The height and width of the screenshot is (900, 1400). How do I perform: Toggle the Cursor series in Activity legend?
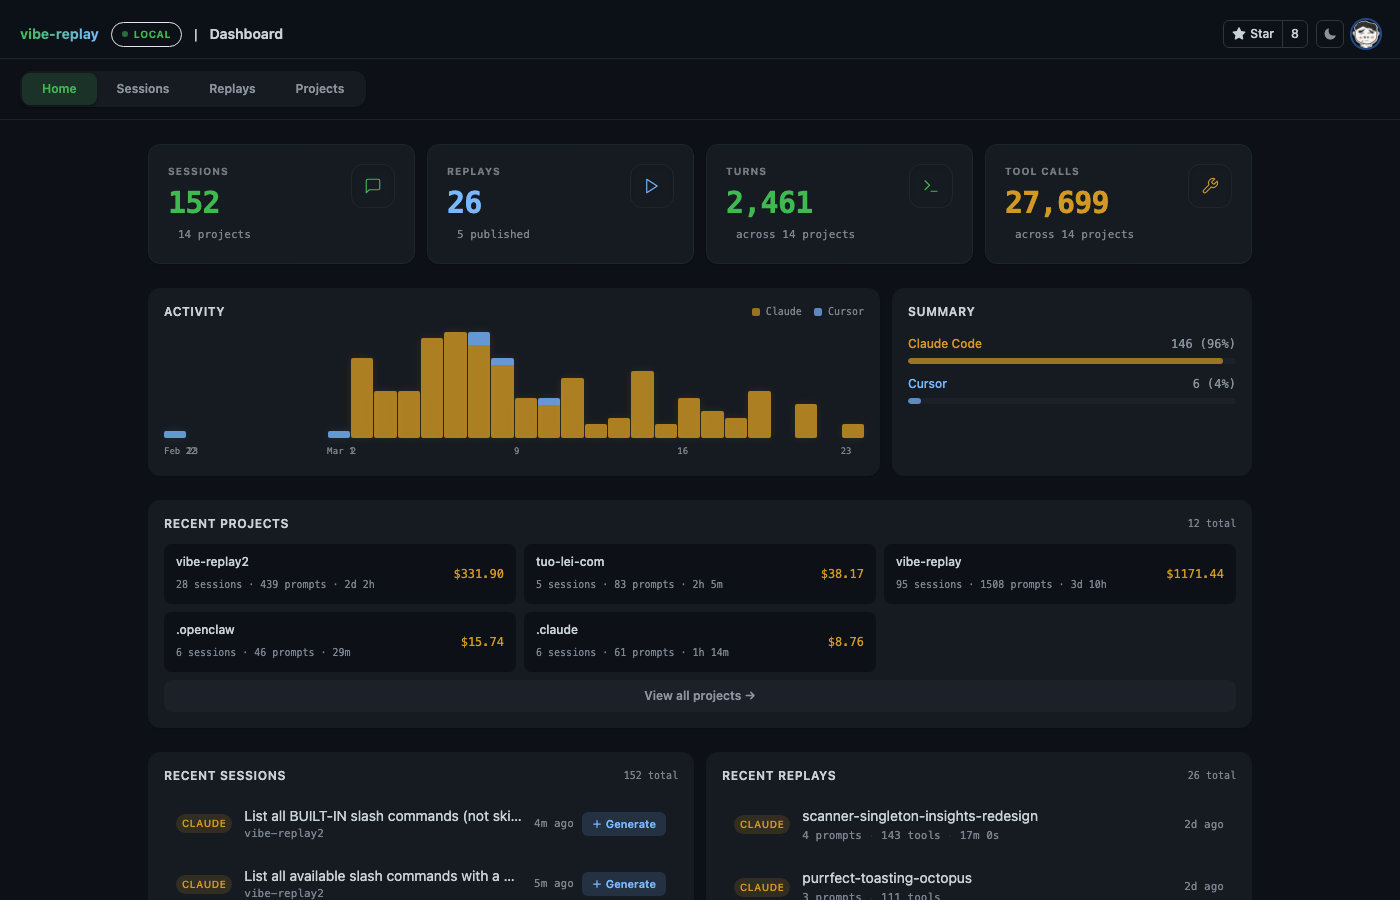tap(838, 311)
